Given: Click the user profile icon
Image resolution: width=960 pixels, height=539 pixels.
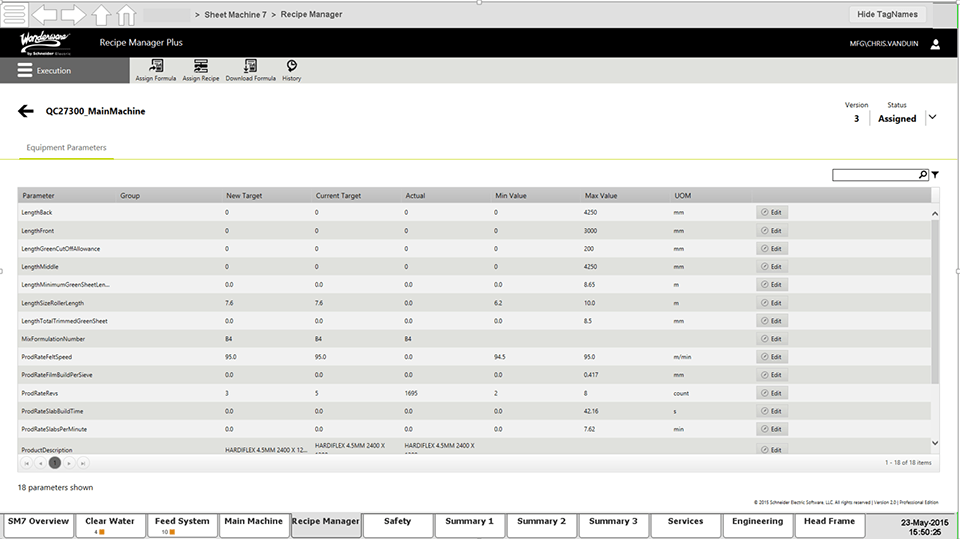Looking at the screenshot, I should point(935,44).
